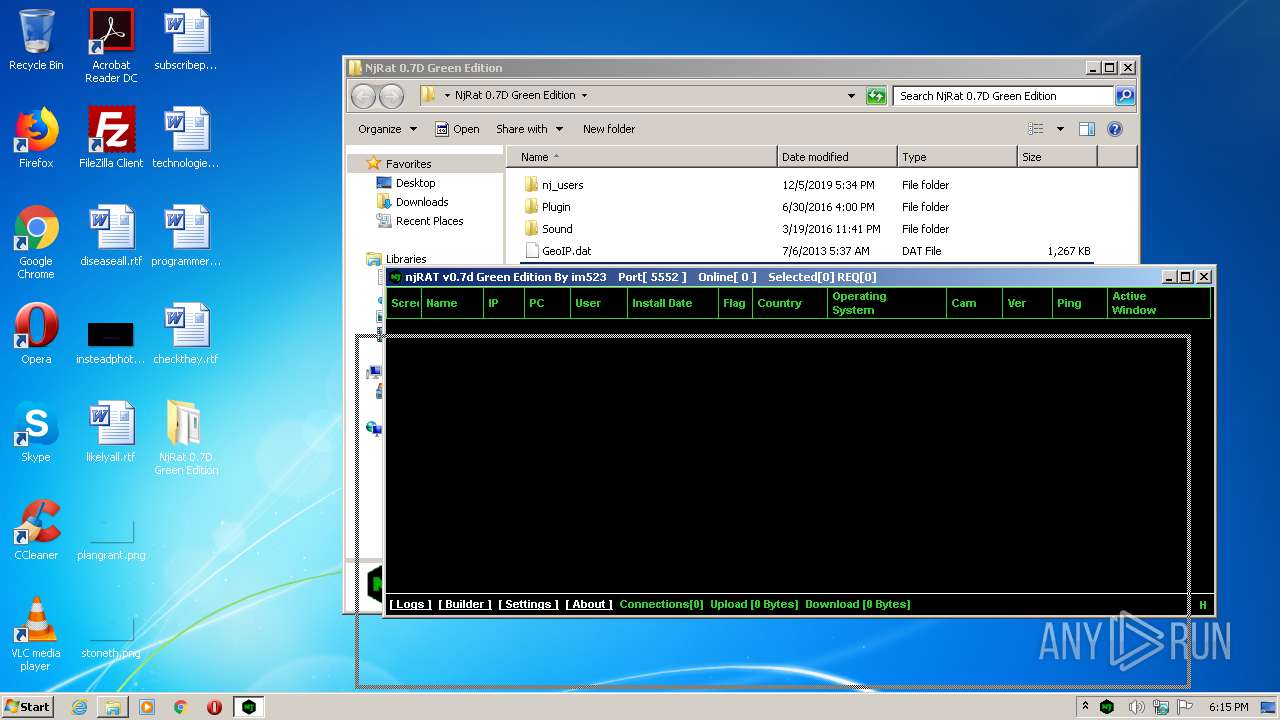Open VLC media player shortcut
Viewport: 1280px width, 720px height.
(36, 634)
